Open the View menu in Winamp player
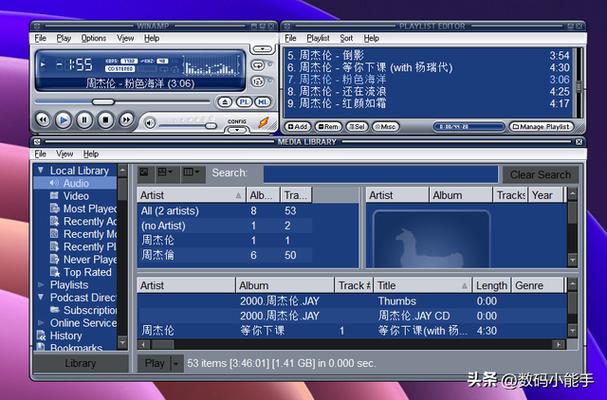The height and width of the screenshot is (400, 607). point(125,38)
